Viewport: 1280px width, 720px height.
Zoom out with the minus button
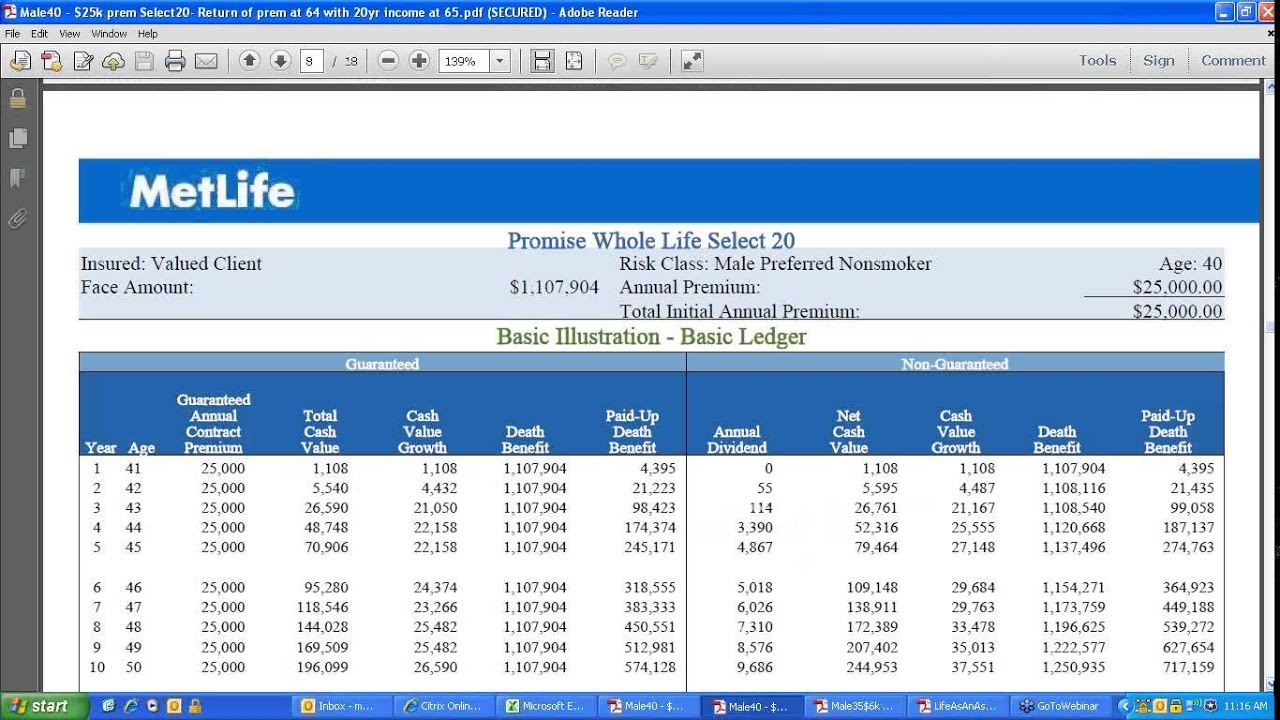coord(389,61)
